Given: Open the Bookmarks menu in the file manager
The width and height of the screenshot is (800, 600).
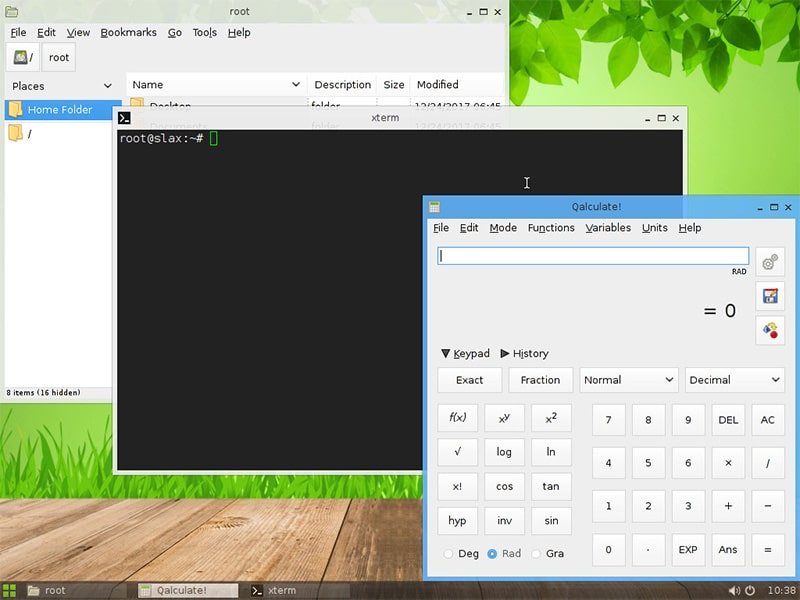Looking at the screenshot, I should (x=128, y=32).
